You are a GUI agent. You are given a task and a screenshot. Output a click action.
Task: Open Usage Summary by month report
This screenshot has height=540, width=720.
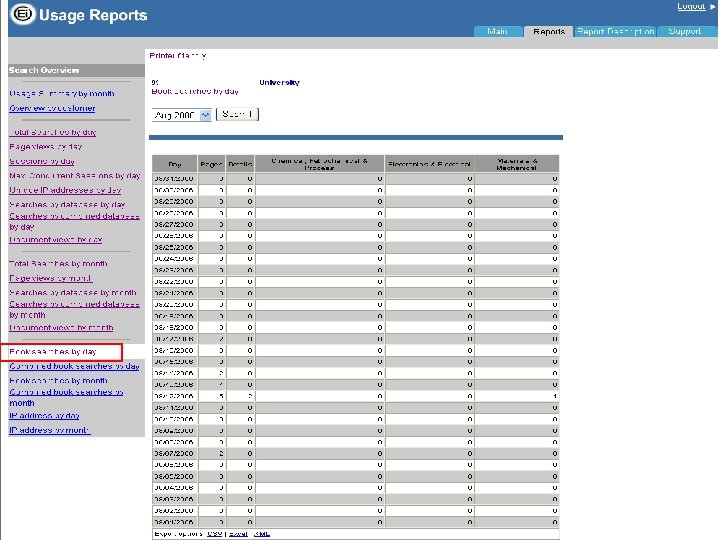[x=61, y=93]
